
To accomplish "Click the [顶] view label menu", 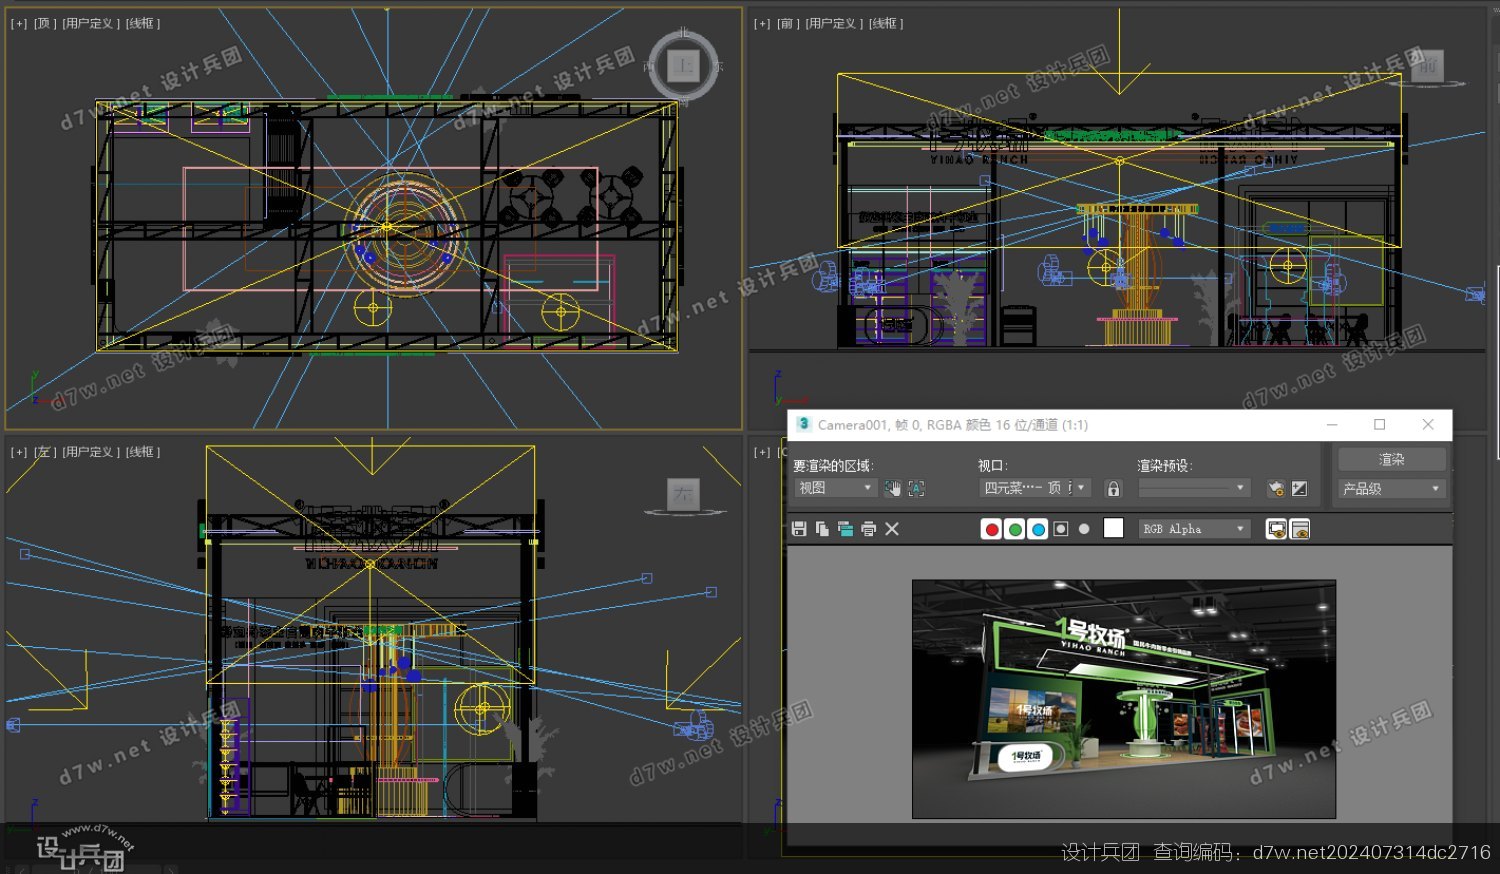I will click(45, 23).
